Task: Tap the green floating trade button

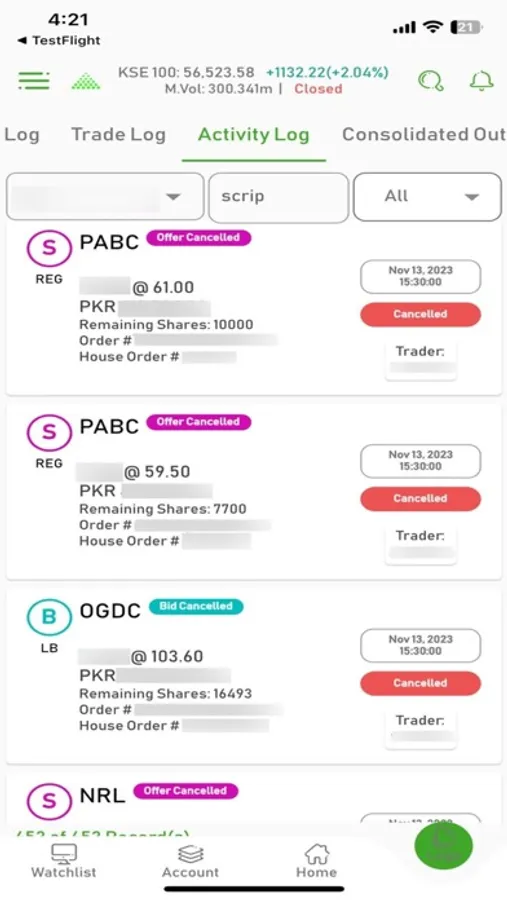Action: [443, 845]
